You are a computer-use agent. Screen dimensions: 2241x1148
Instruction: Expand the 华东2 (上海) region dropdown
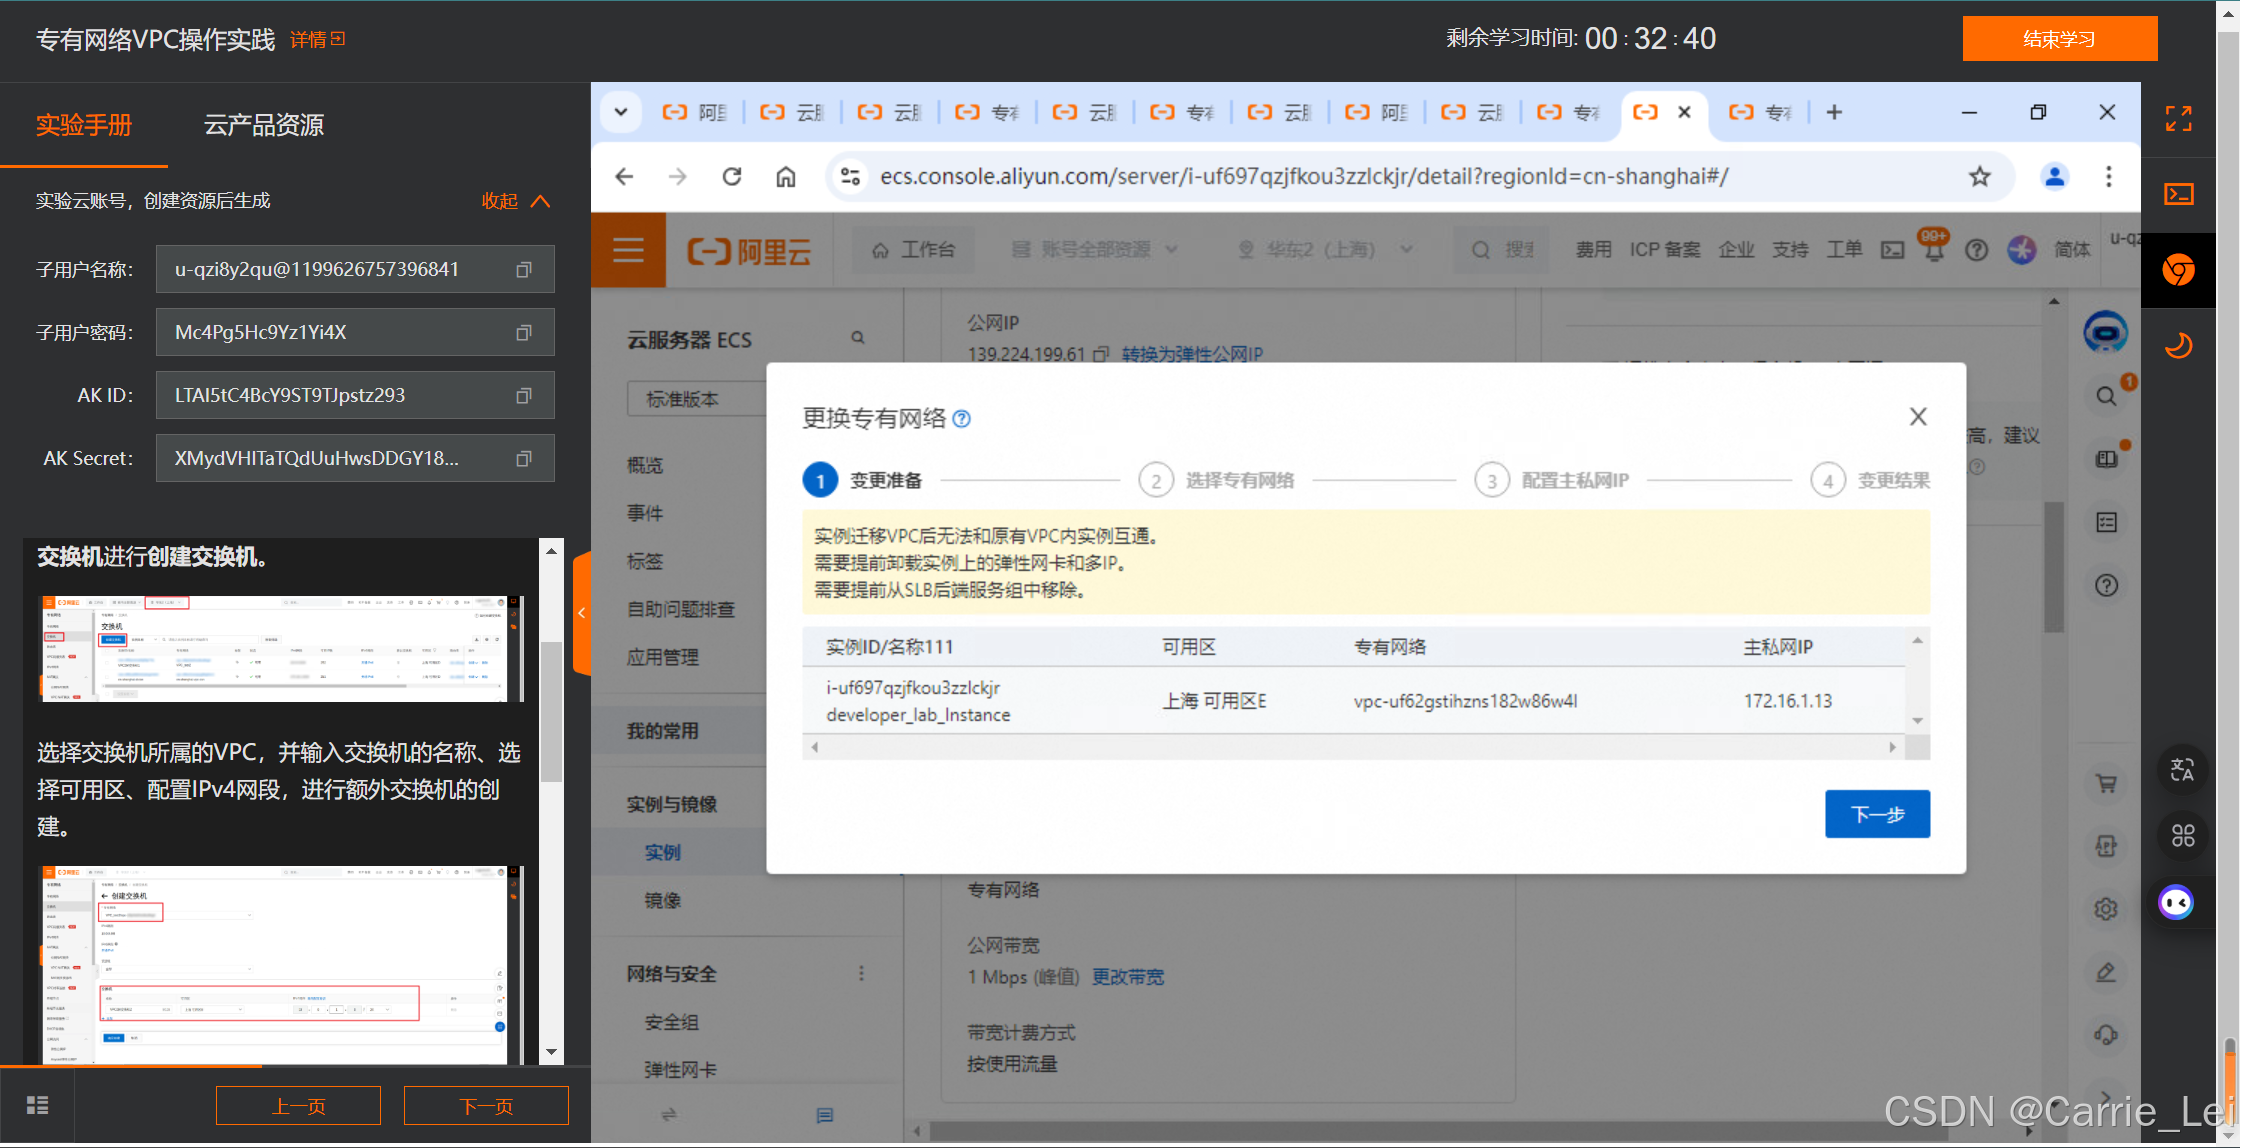click(x=1326, y=250)
